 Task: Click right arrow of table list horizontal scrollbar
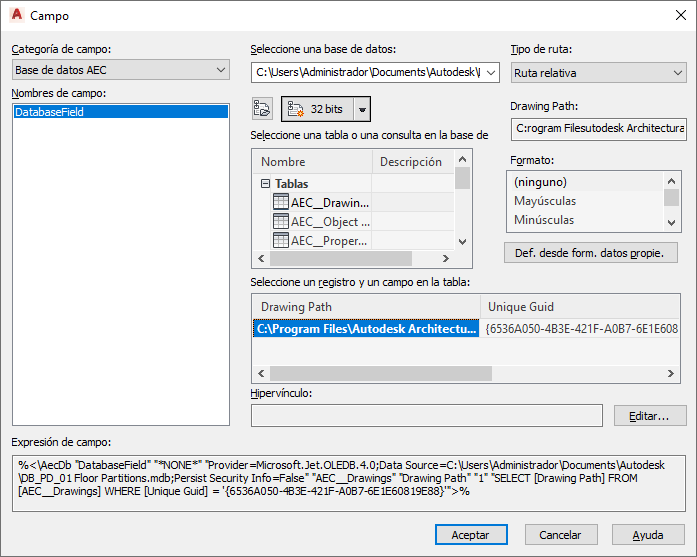pyautogui.click(x=445, y=258)
